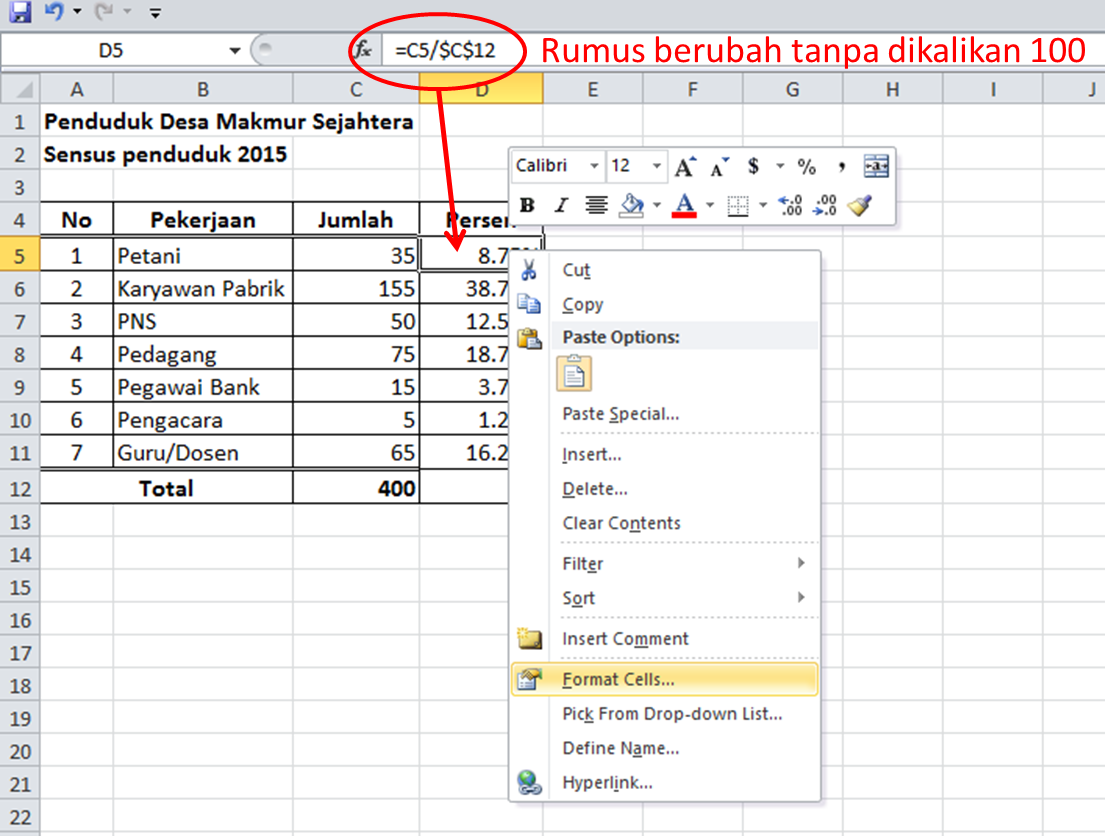Open the Undo history dropdown arrow
Image resolution: width=1105 pixels, height=836 pixels.
click(78, 11)
